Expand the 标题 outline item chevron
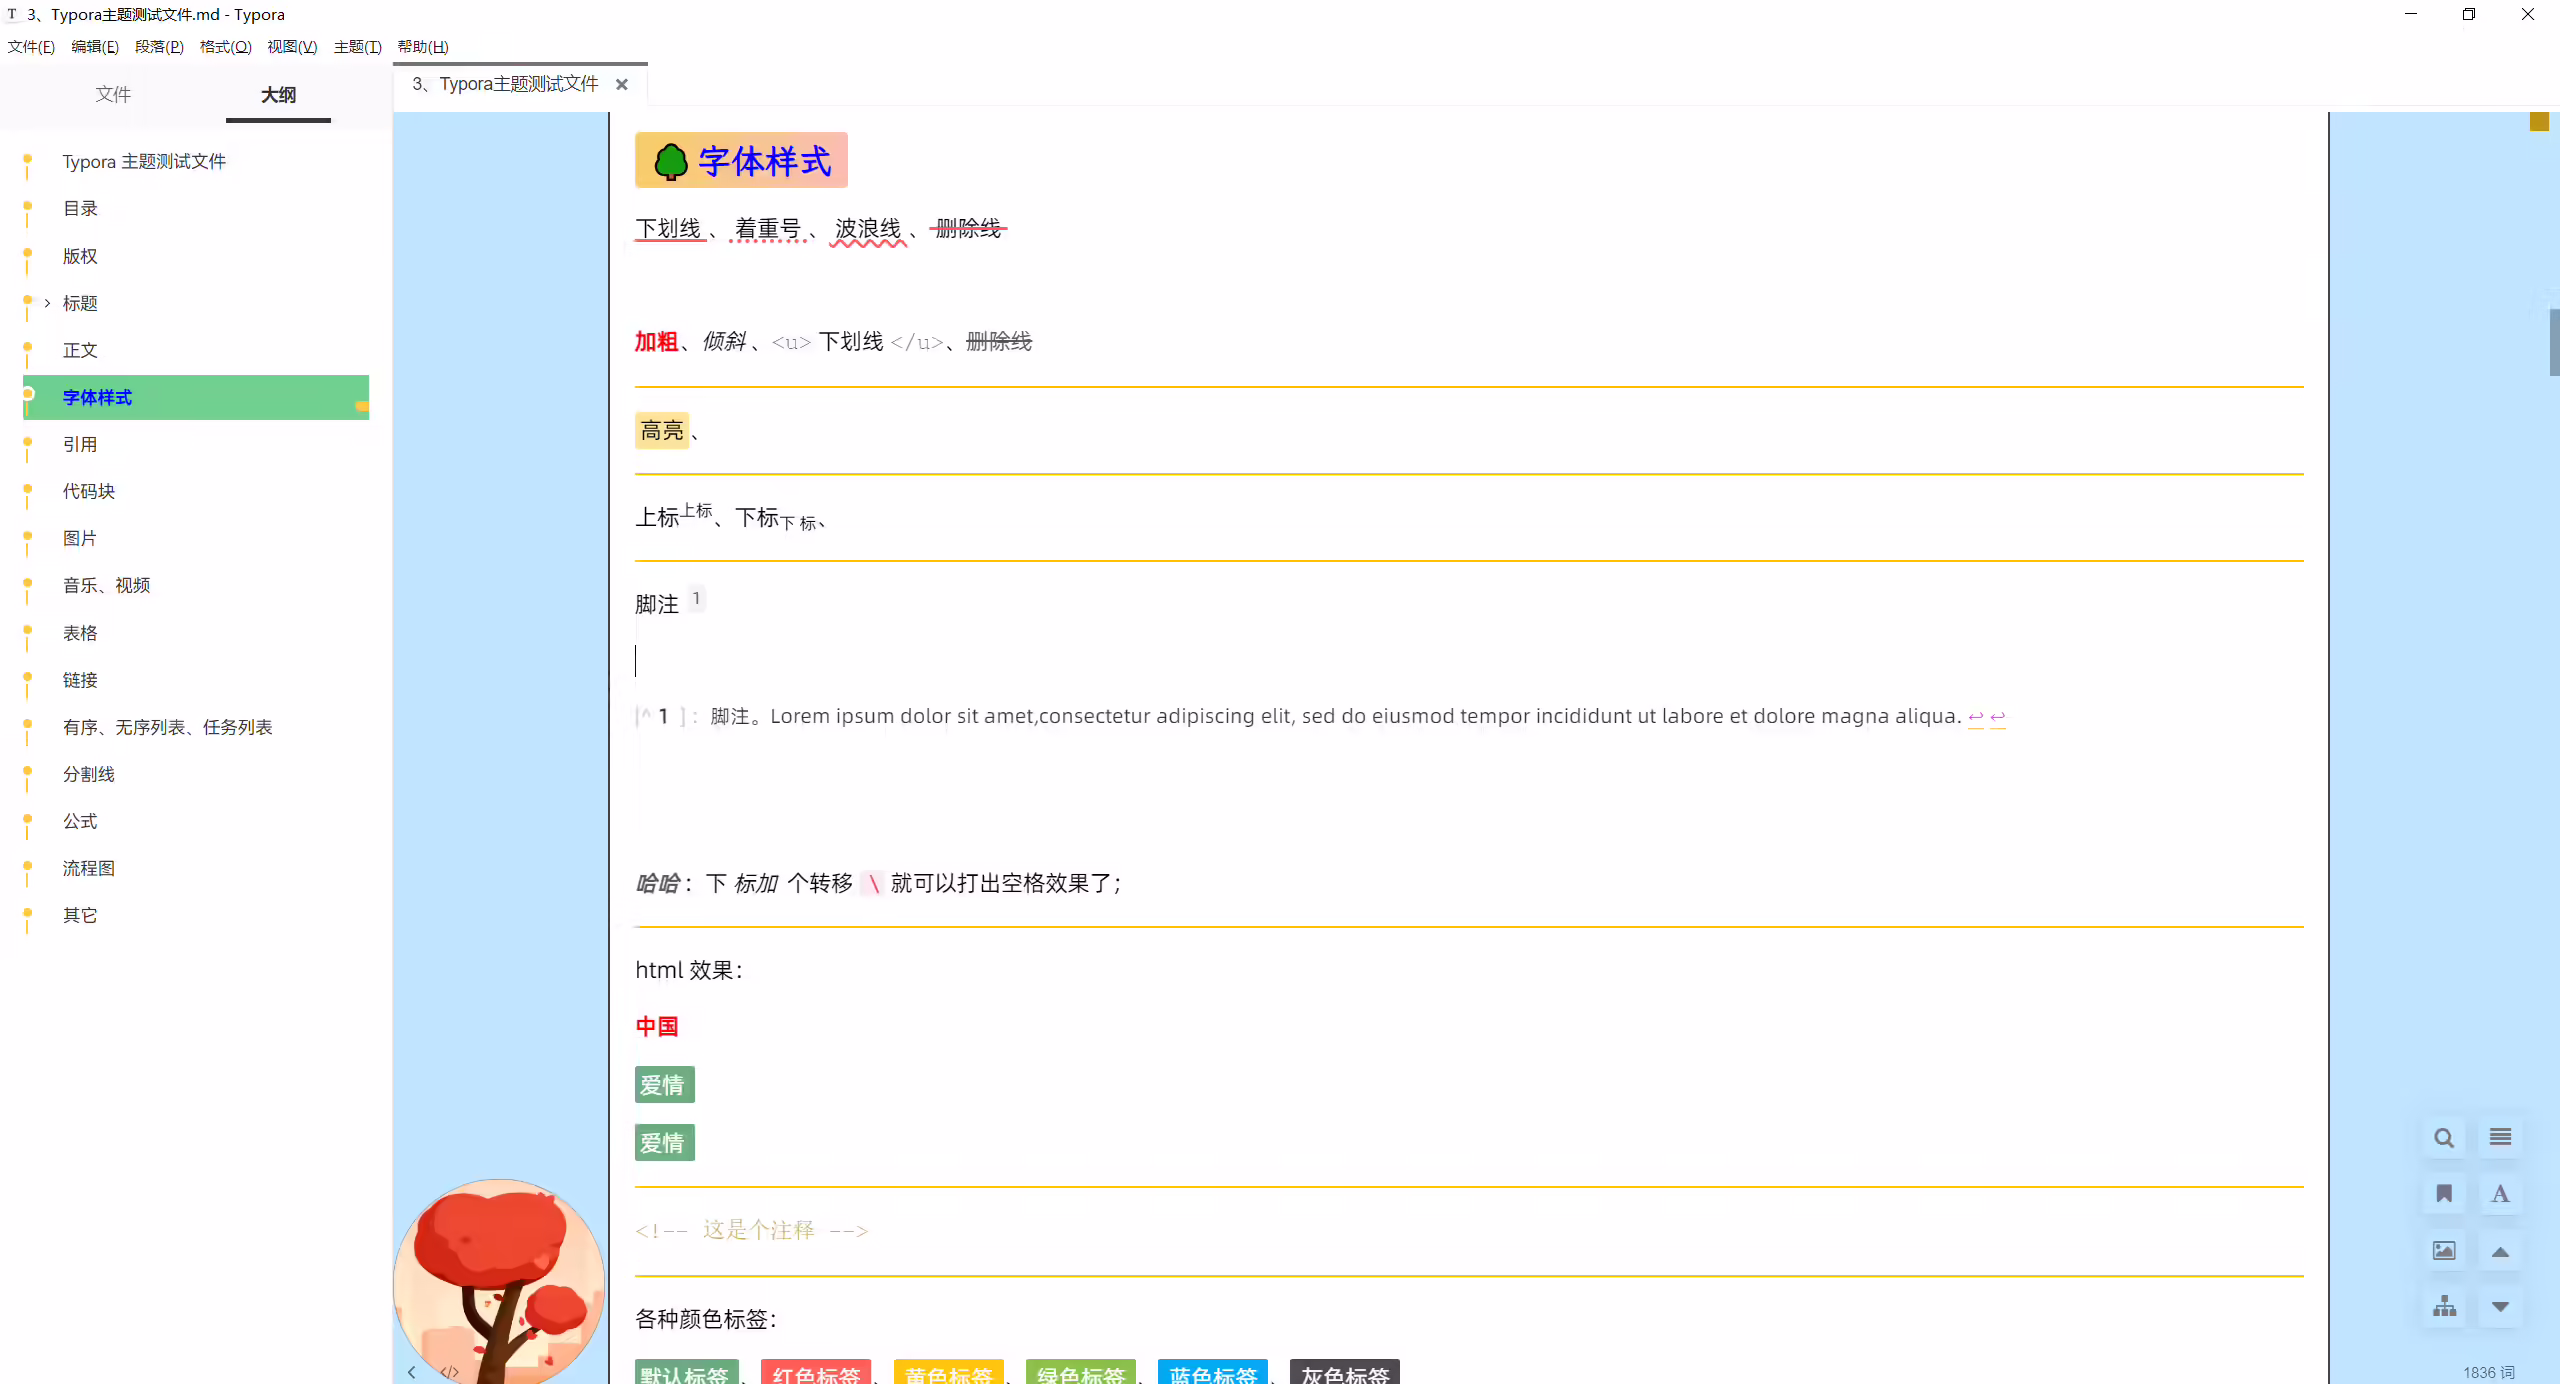Image resolution: width=2560 pixels, height=1384 pixels. pyautogui.click(x=47, y=303)
